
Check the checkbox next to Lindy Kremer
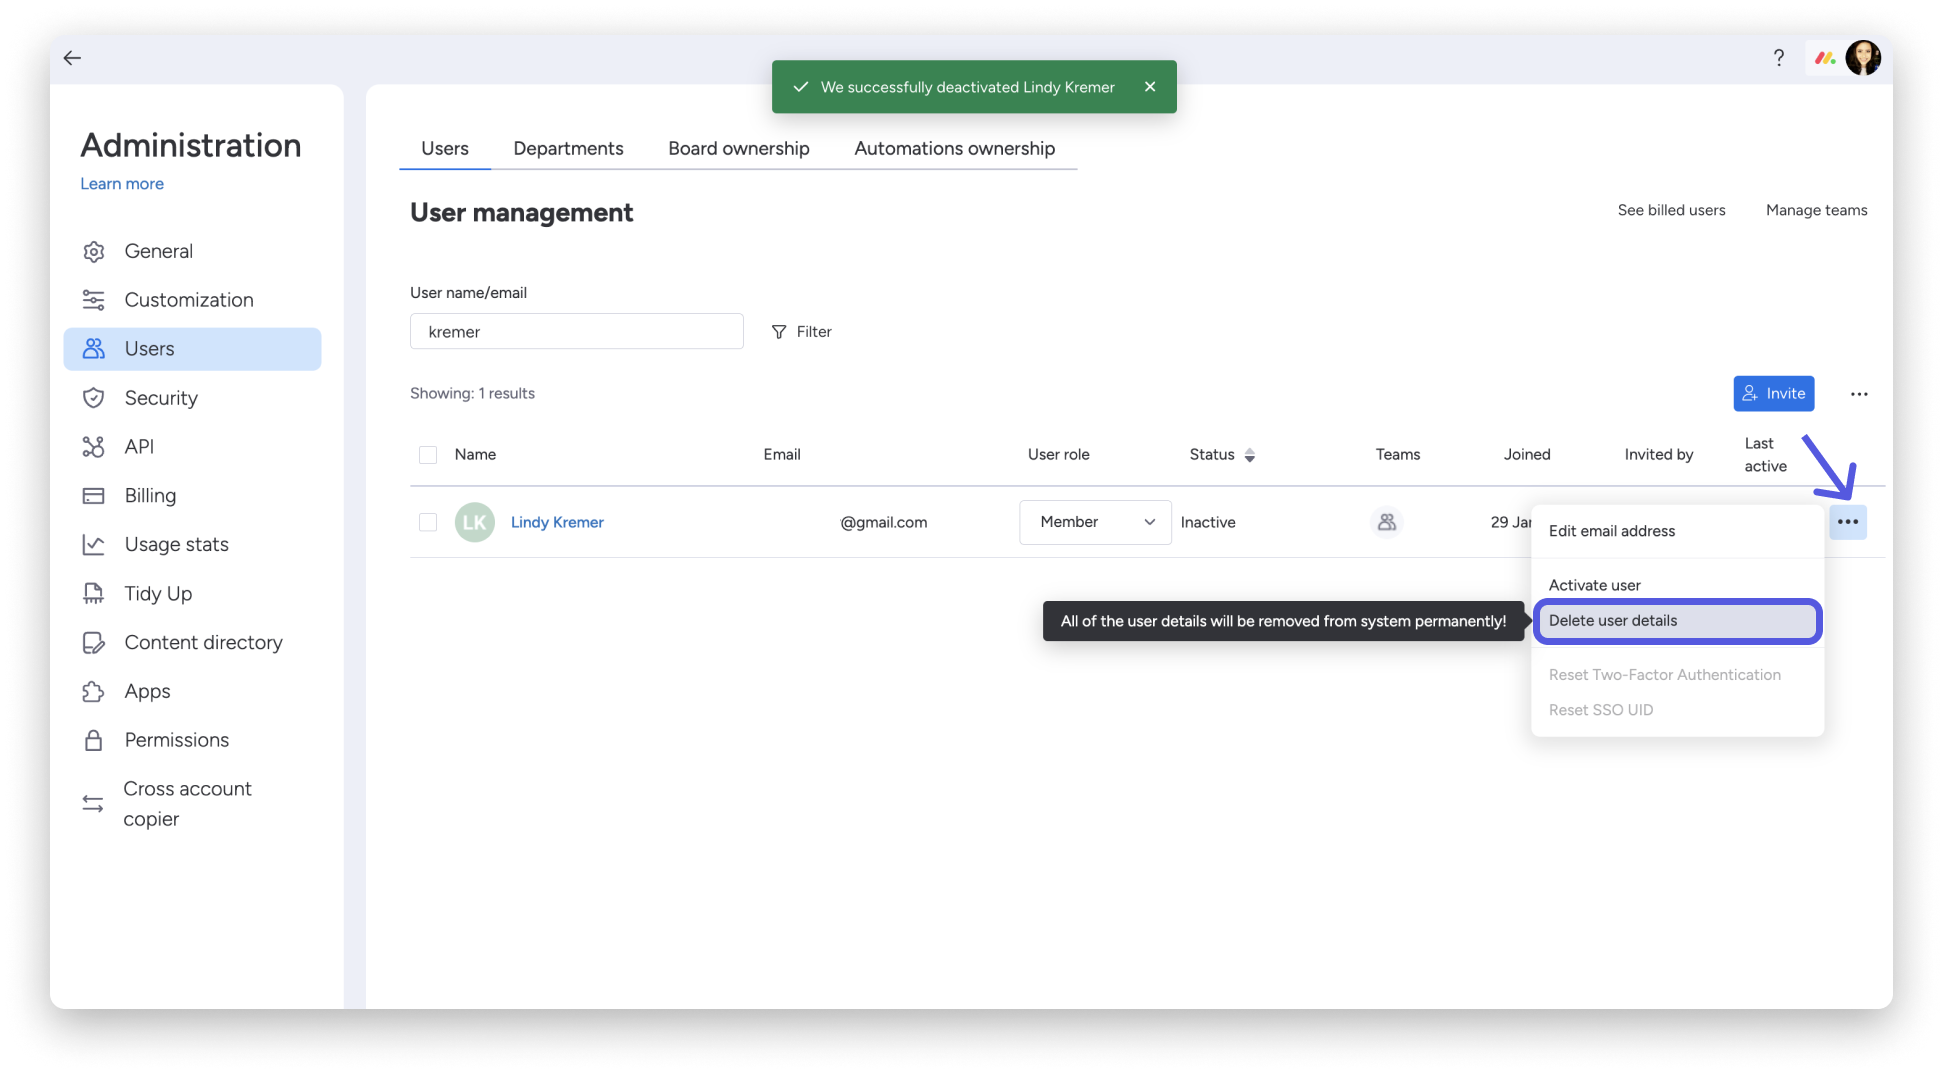pyautogui.click(x=428, y=521)
